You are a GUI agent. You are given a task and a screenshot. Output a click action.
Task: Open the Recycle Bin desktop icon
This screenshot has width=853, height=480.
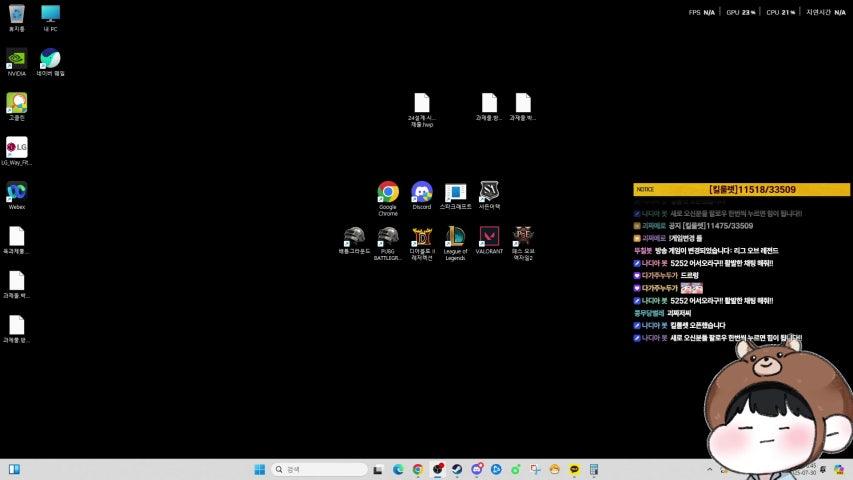tap(17, 17)
